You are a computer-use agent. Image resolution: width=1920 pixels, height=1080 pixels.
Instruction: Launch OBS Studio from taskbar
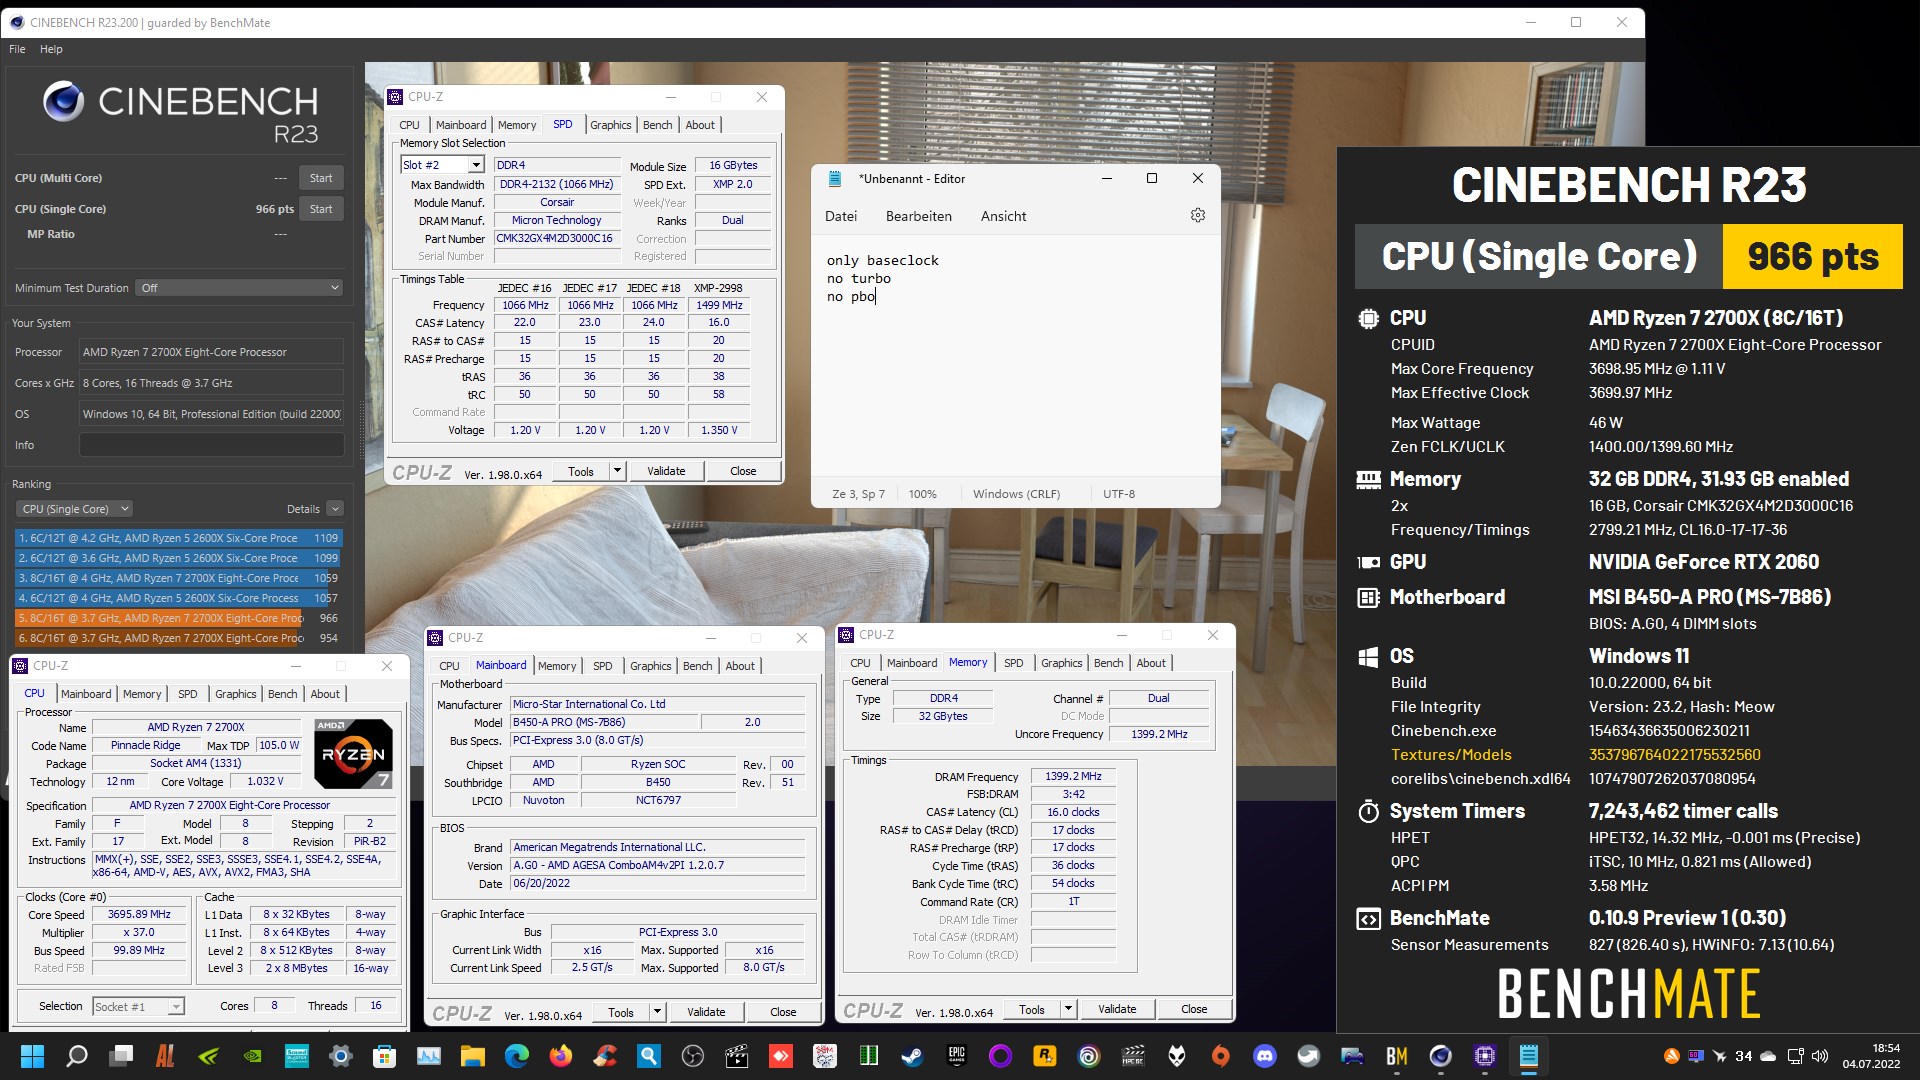pos(692,1056)
